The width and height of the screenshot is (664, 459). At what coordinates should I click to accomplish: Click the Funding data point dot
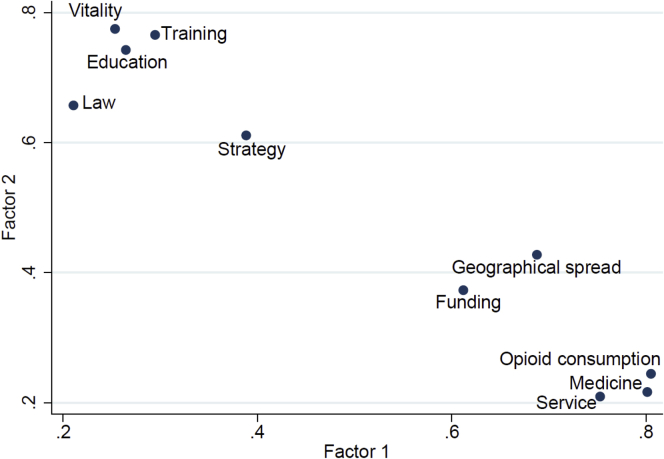463,290
